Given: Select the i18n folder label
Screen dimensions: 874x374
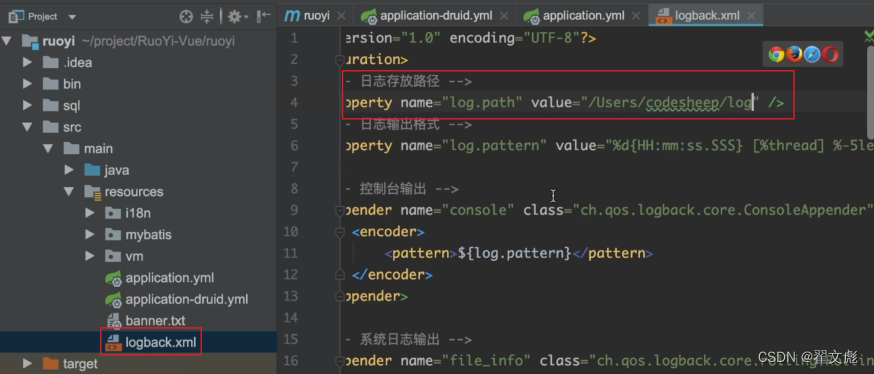Looking at the screenshot, I should 138,213.
